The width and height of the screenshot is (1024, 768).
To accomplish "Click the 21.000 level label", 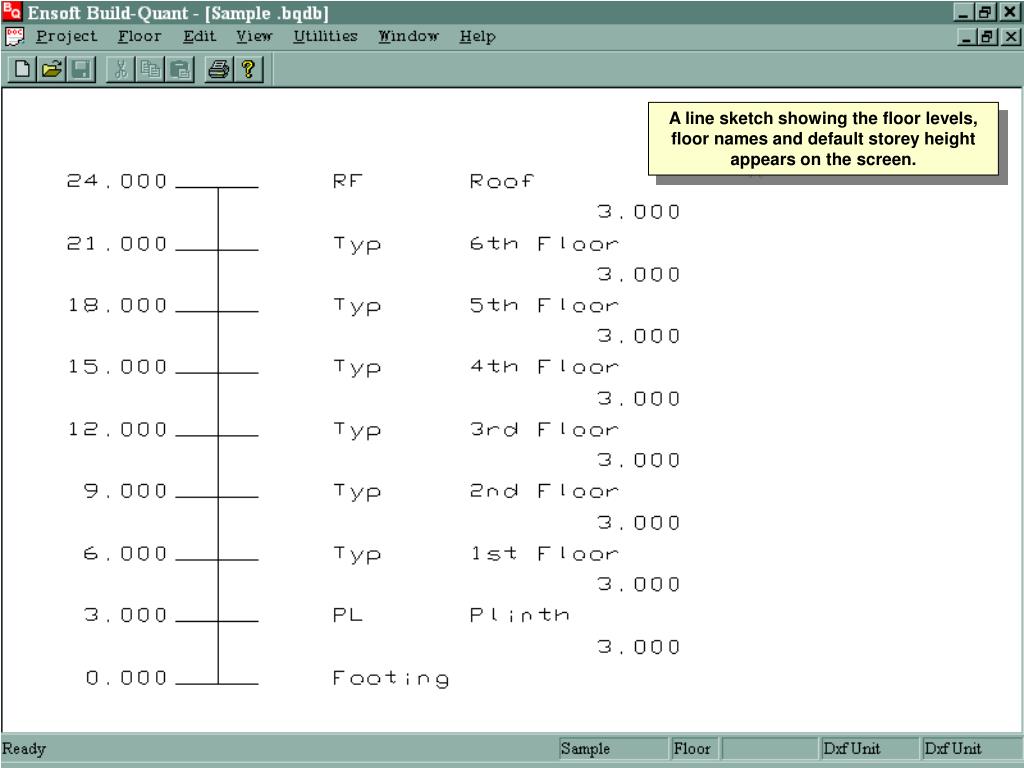I will click(117, 244).
